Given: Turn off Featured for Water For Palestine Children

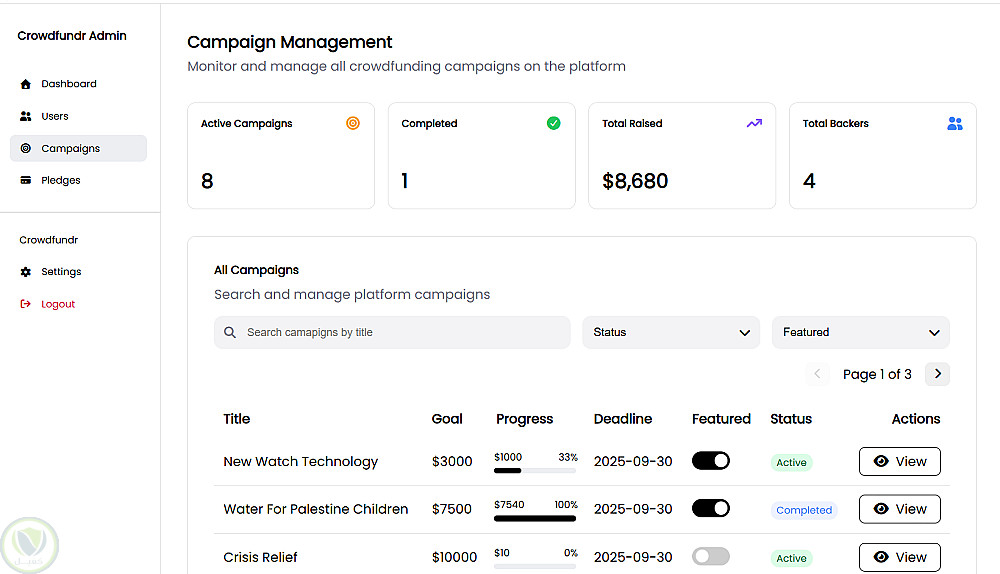Looking at the screenshot, I should pyautogui.click(x=711, y=509).
